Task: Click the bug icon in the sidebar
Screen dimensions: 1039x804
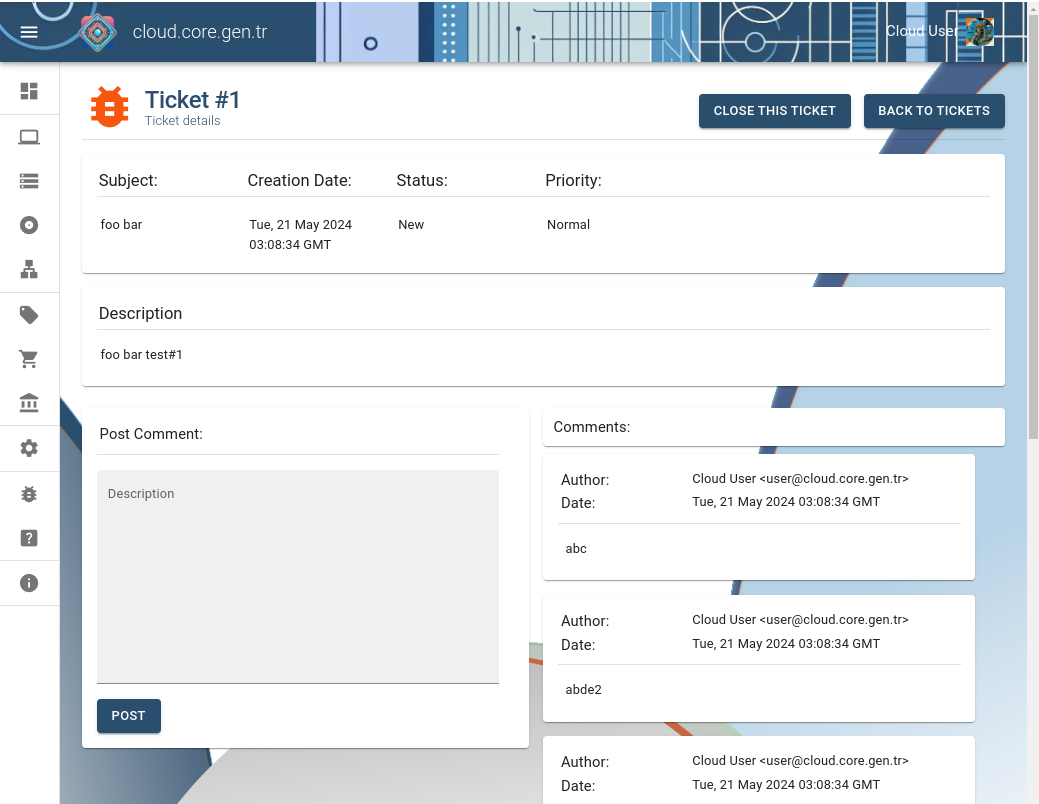Action: pyautogui.click(x=29, y=493)
